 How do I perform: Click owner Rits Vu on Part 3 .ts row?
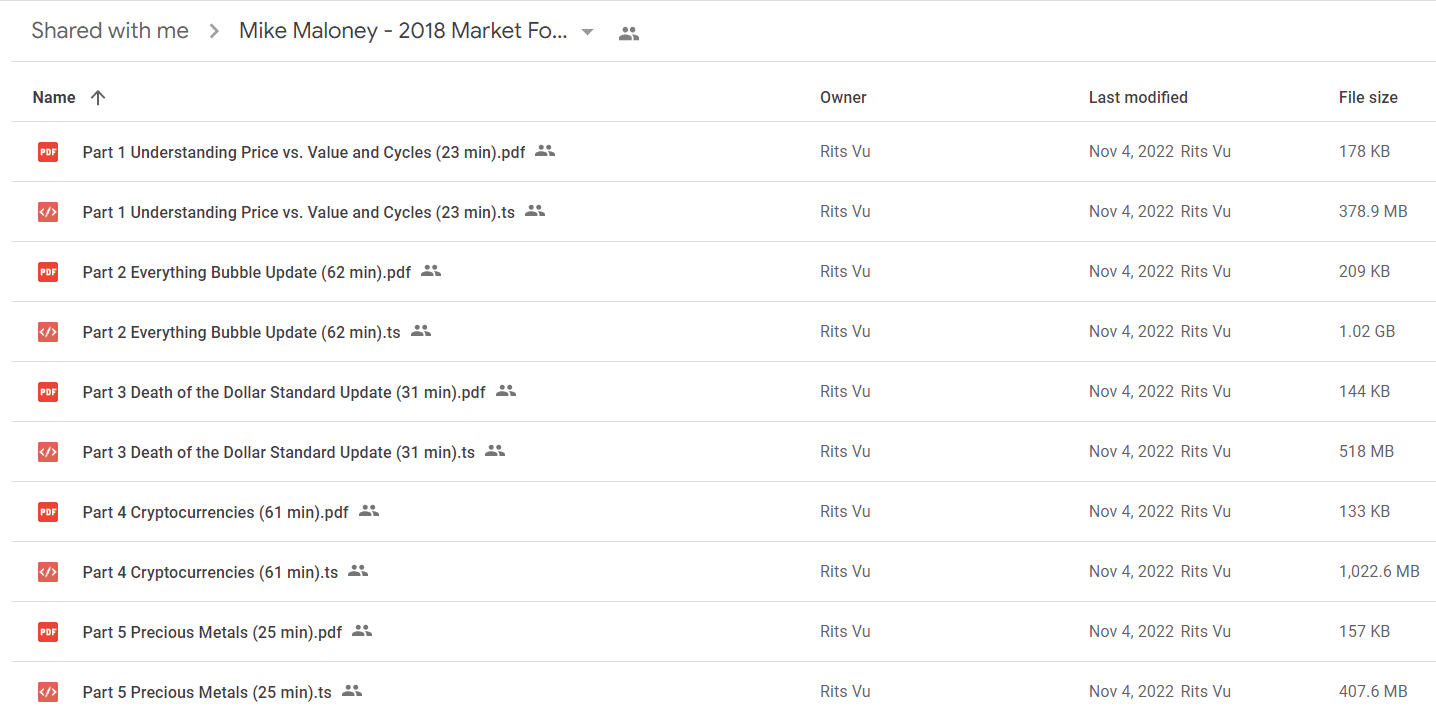pyautogui.click(x=845, y=452)
